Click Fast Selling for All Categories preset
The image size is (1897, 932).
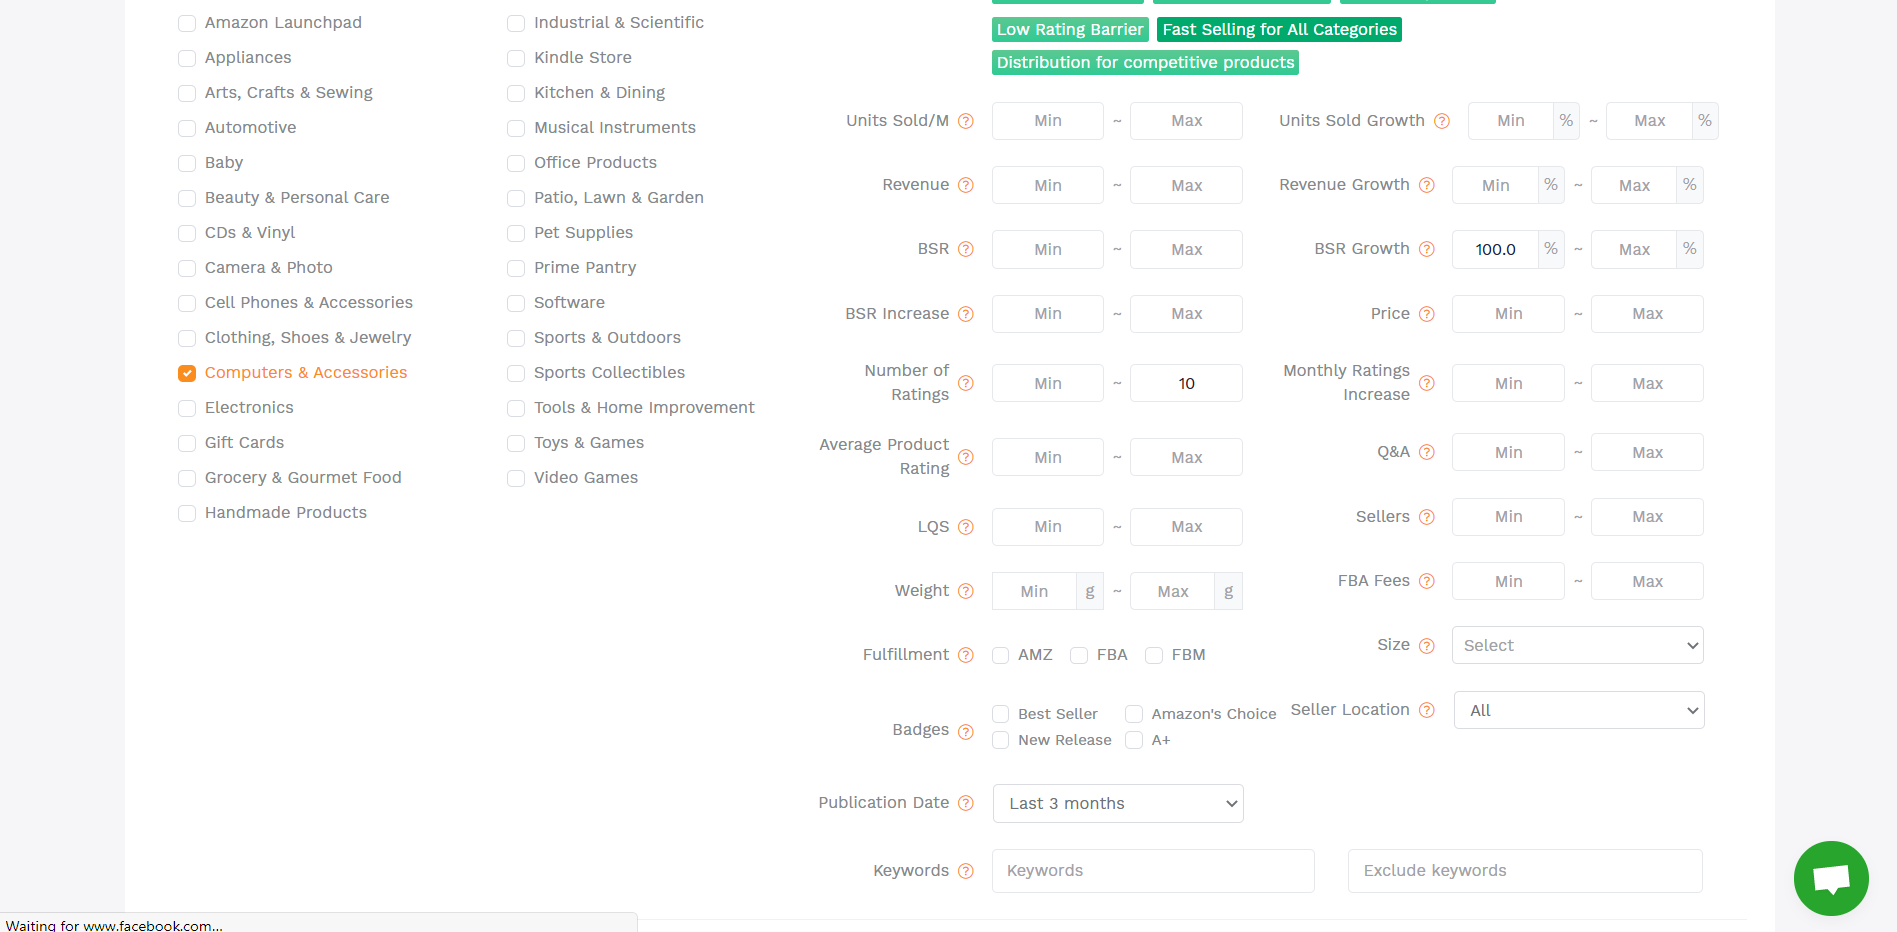click(x=1279, y=30)
